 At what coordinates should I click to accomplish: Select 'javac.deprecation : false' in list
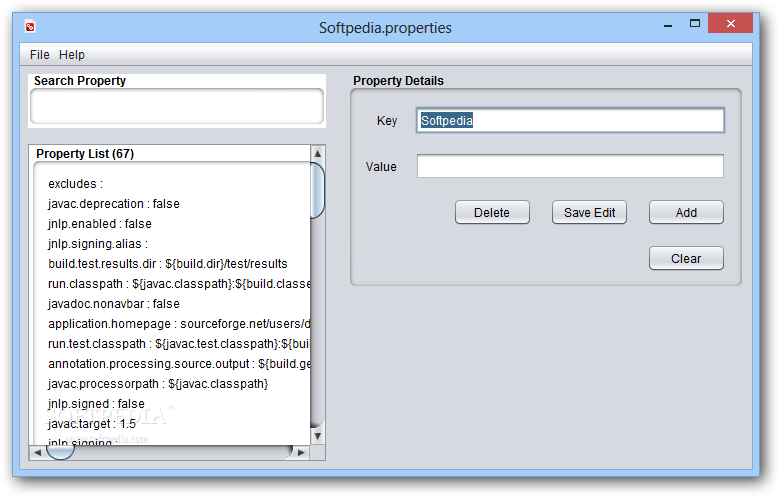click(x=114, y=203)
